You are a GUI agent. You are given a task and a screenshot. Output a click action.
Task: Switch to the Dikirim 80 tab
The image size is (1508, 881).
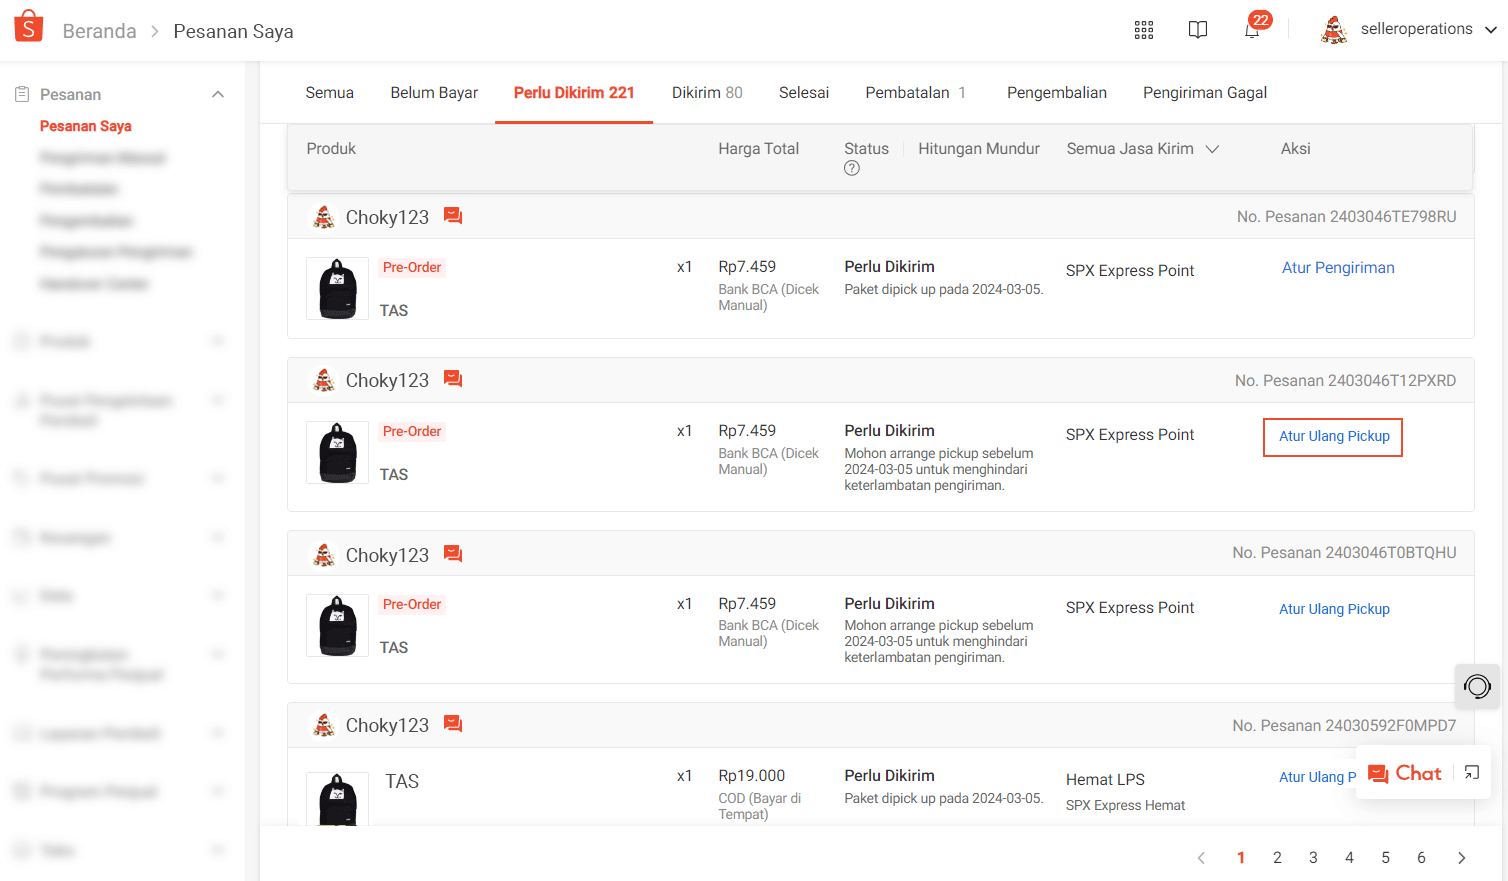point(707,93)
